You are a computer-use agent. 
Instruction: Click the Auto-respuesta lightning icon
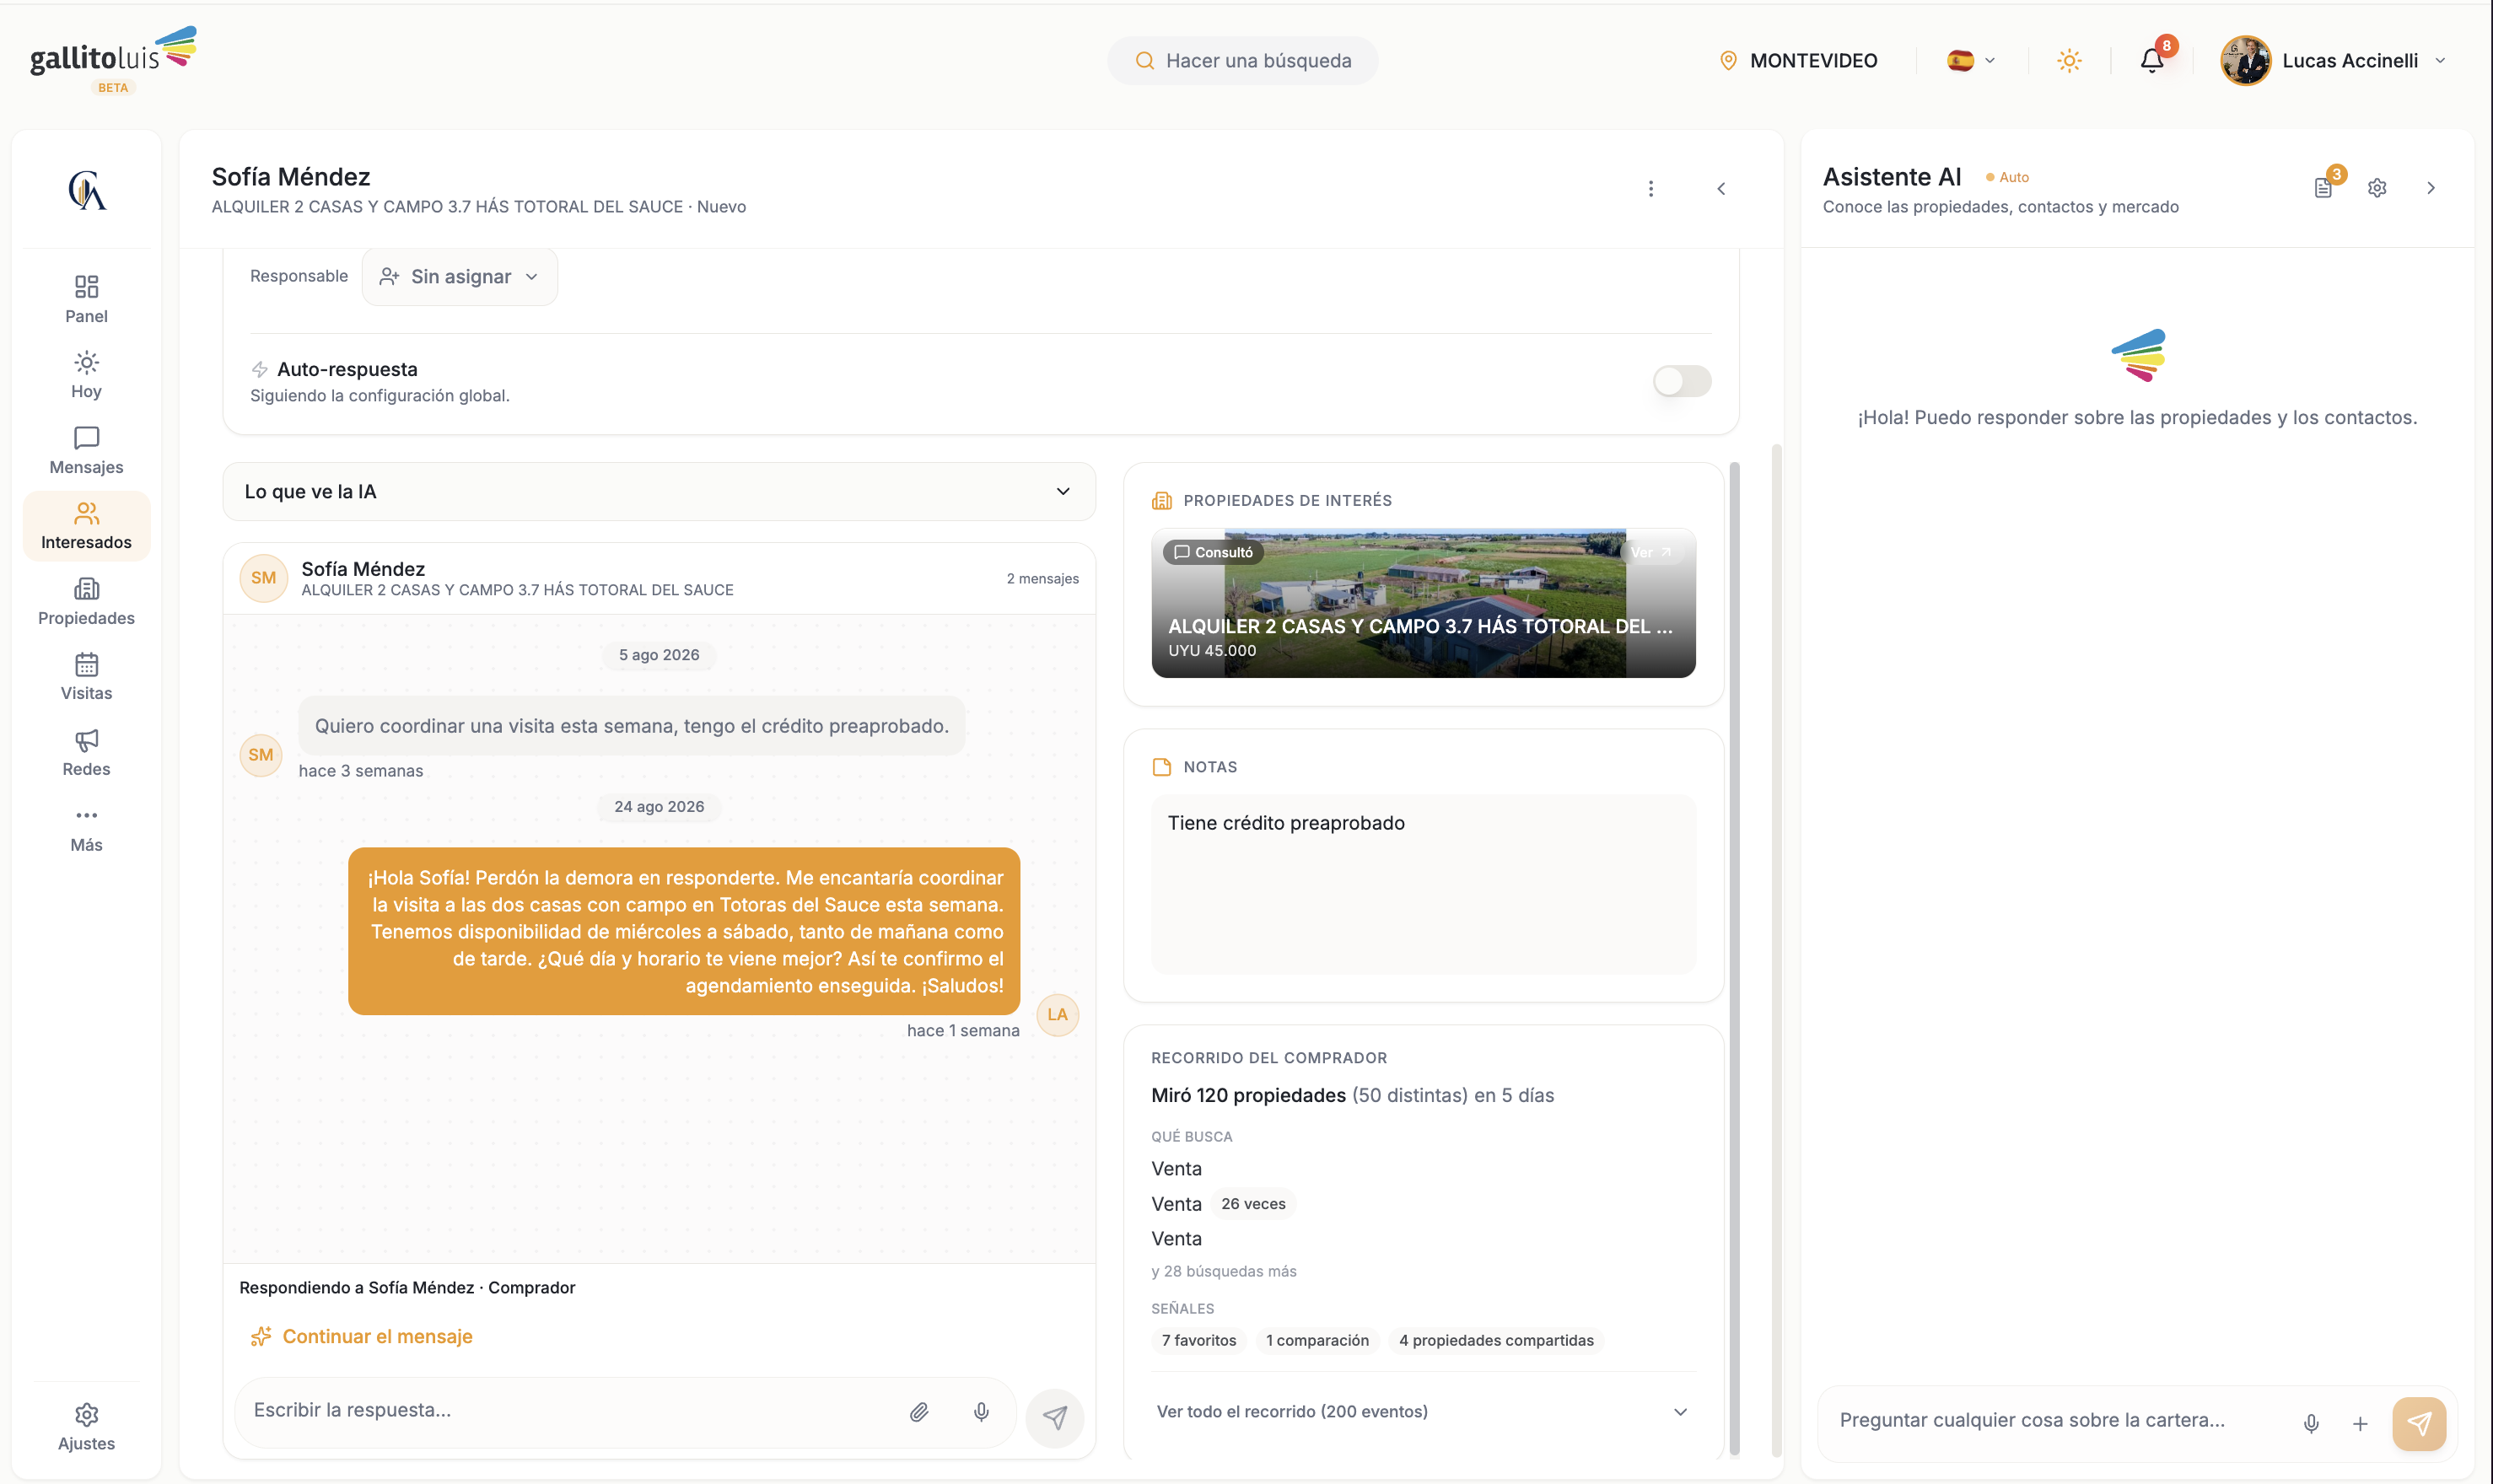click(x=259, y=369)
